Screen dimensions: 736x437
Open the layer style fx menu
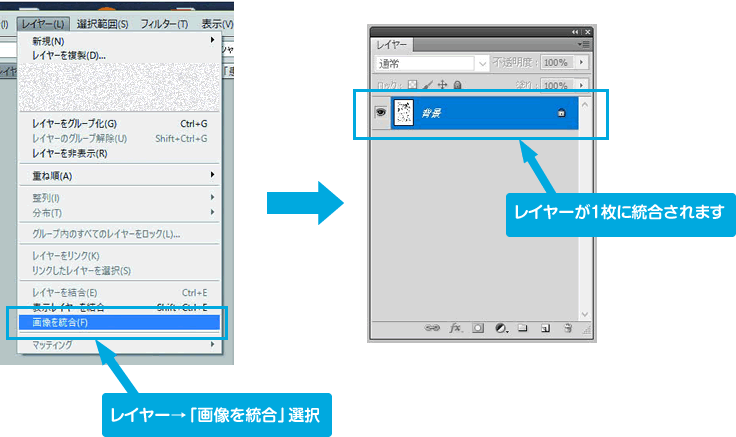[455, 327]
